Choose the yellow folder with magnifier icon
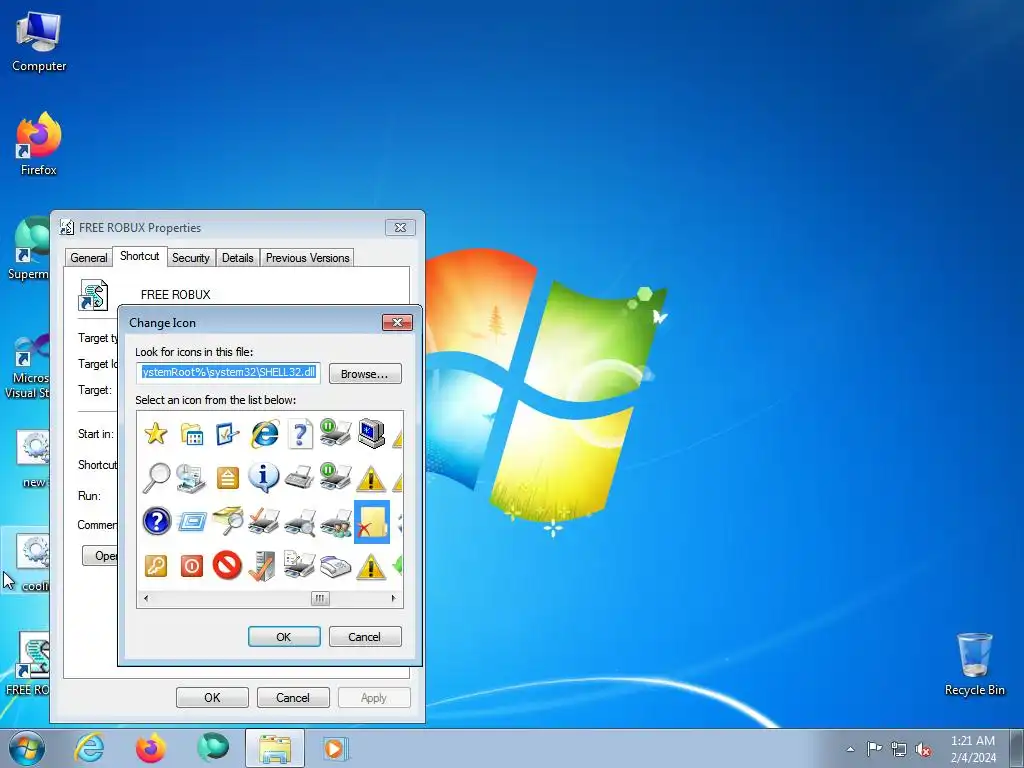This screenshot has width=1024, height=768. 227,521
